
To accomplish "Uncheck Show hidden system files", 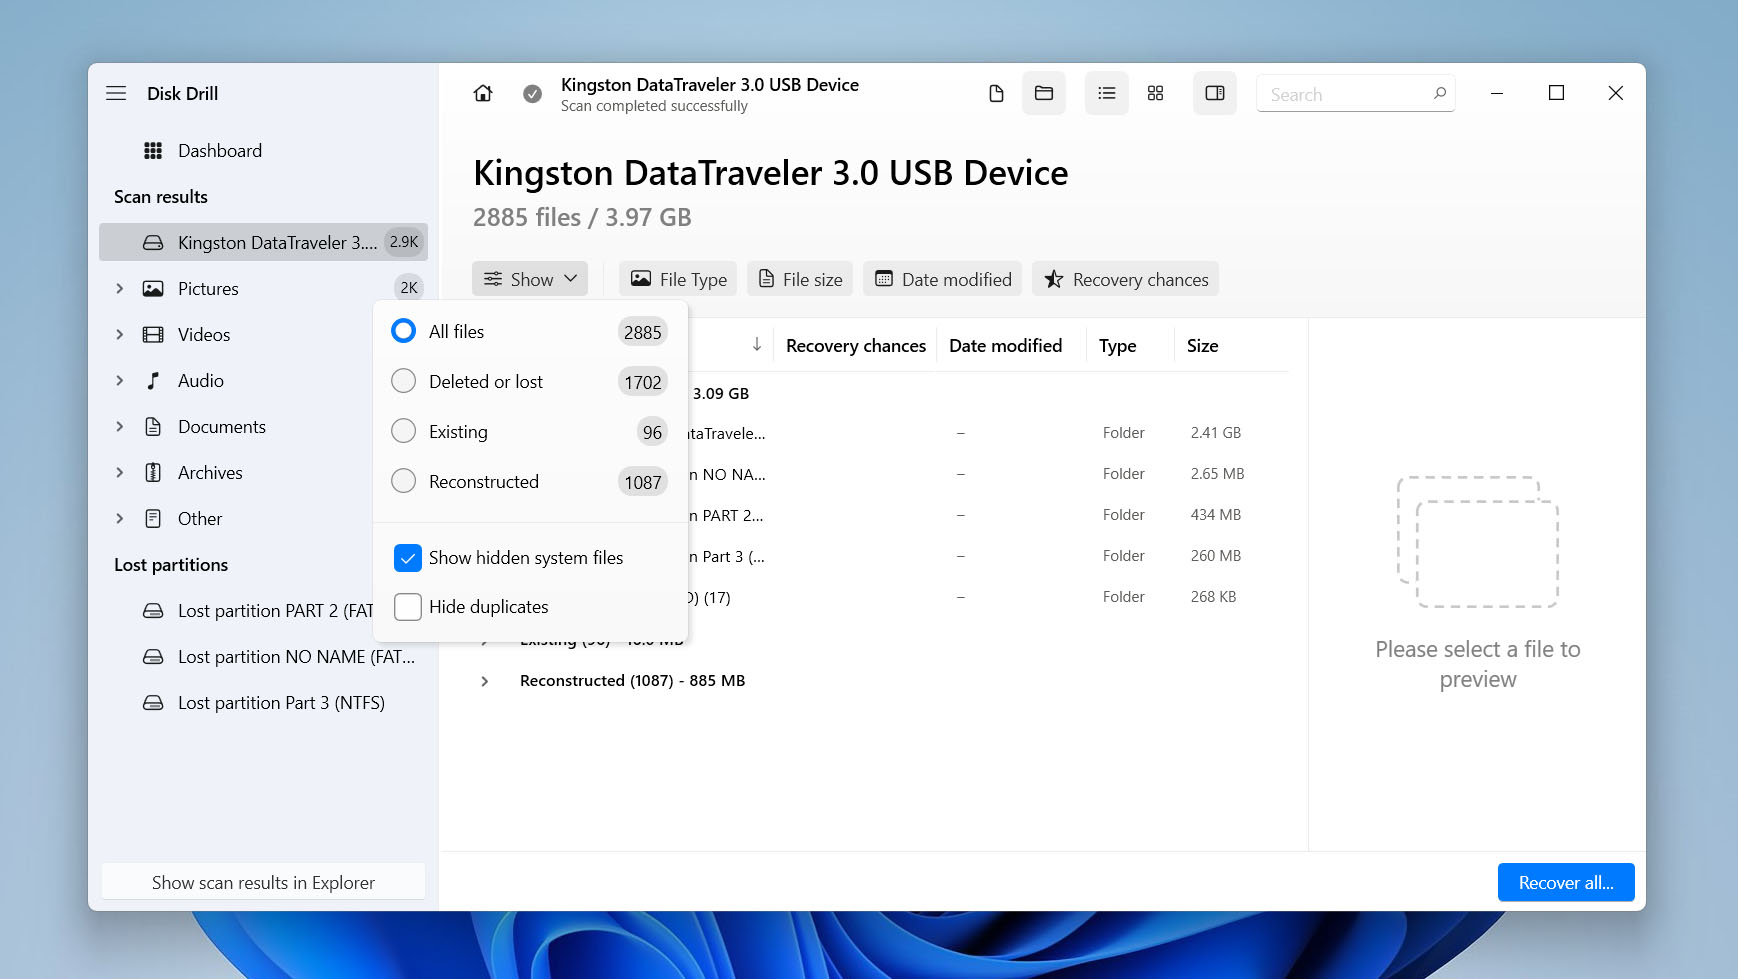I will tap(408, 558).
